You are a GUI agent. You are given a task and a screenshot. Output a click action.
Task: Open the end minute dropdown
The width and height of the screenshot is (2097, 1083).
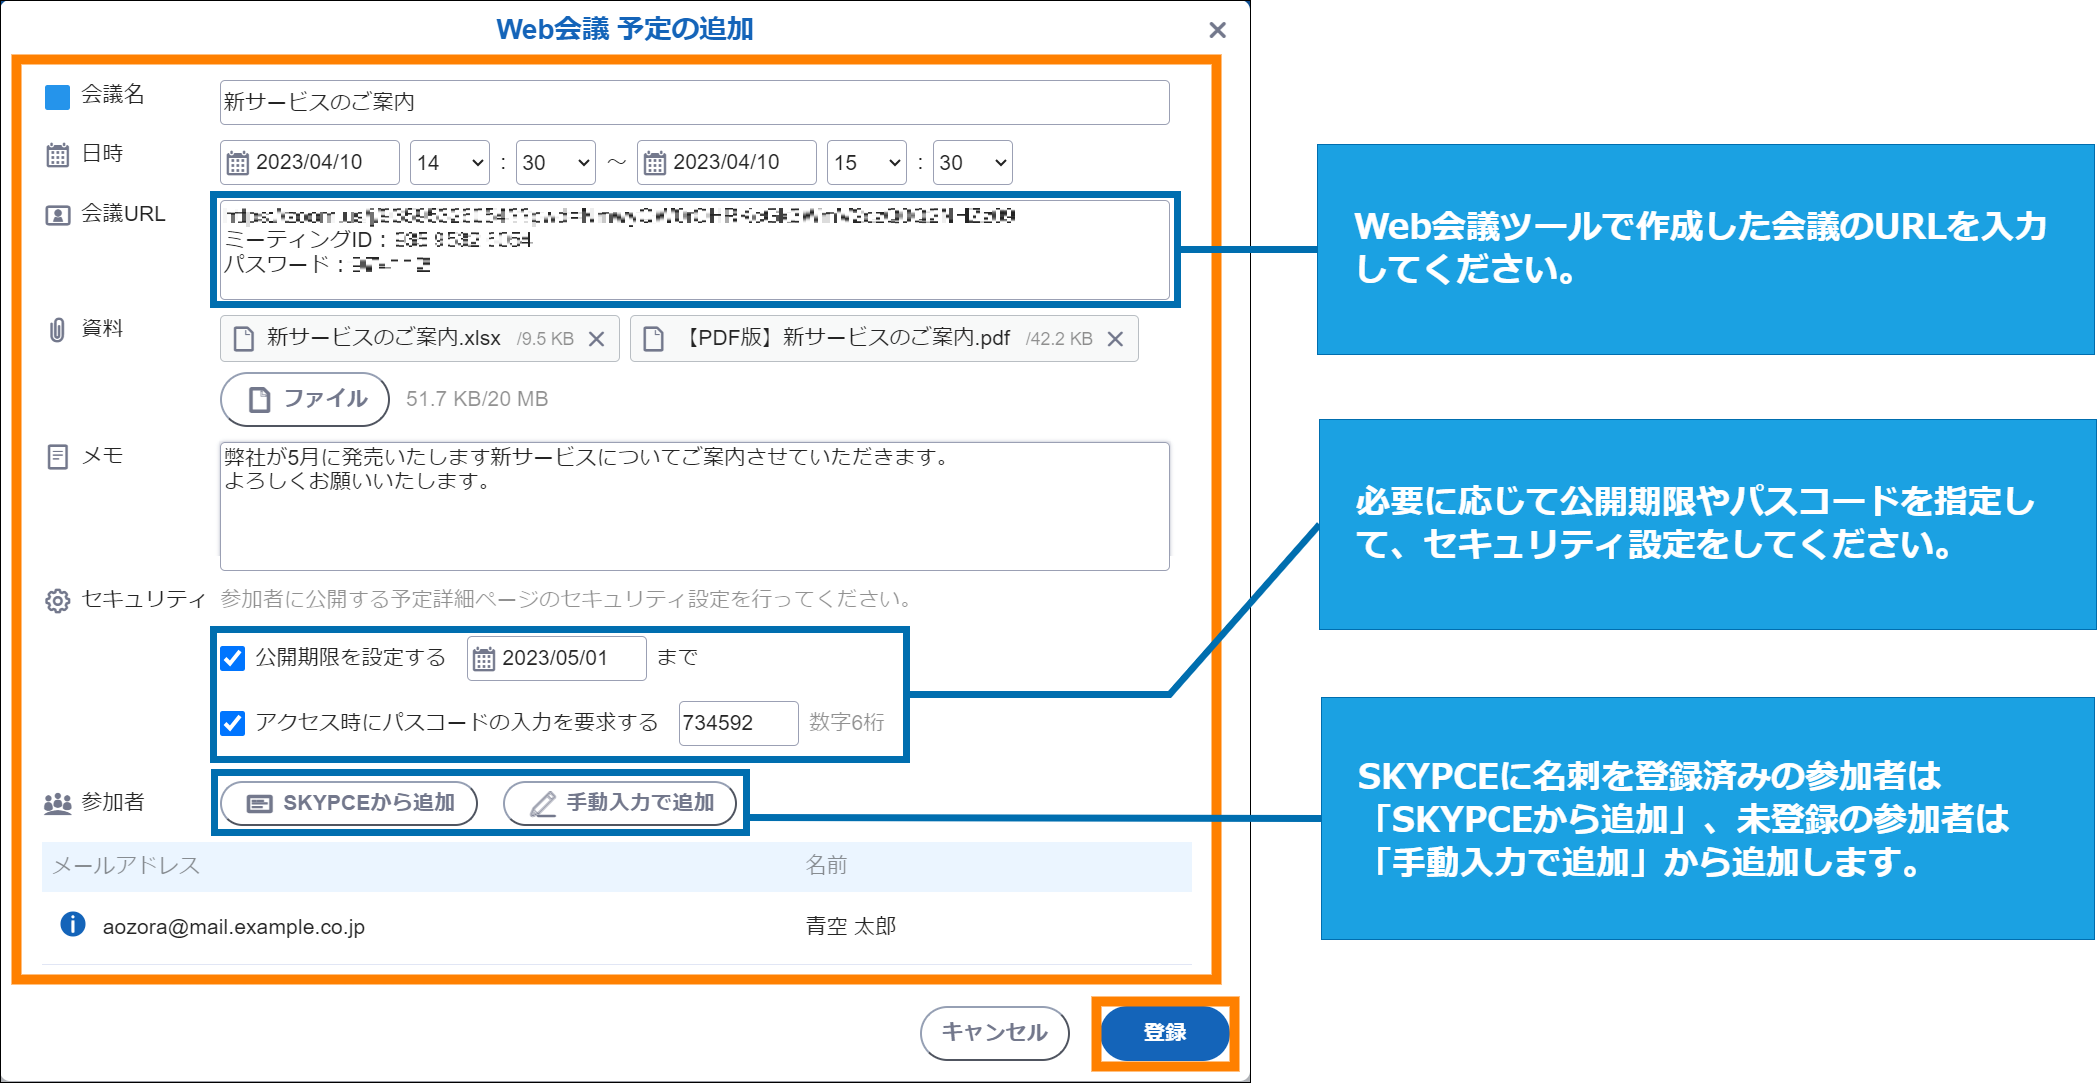(x=973, y=163)
